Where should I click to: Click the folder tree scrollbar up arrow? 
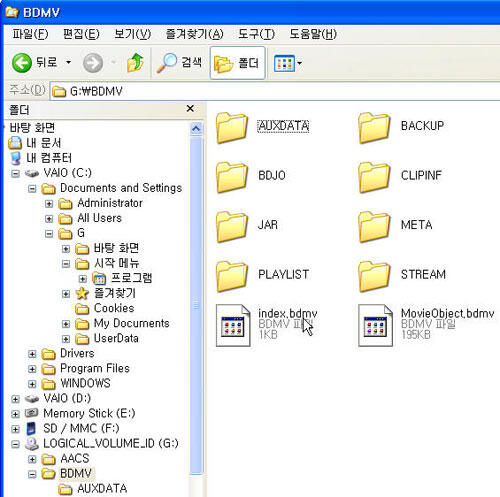tap(196, 129)
